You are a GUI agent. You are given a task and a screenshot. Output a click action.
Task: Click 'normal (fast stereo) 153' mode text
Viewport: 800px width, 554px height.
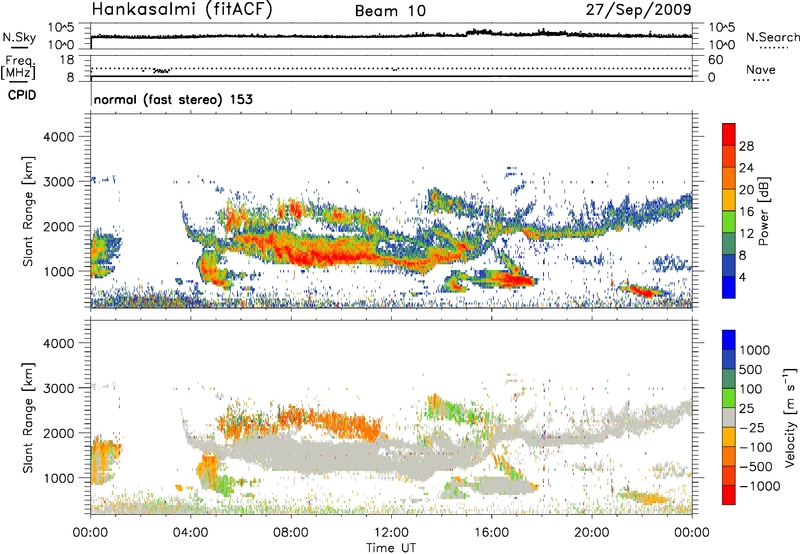tap(173, 100)
